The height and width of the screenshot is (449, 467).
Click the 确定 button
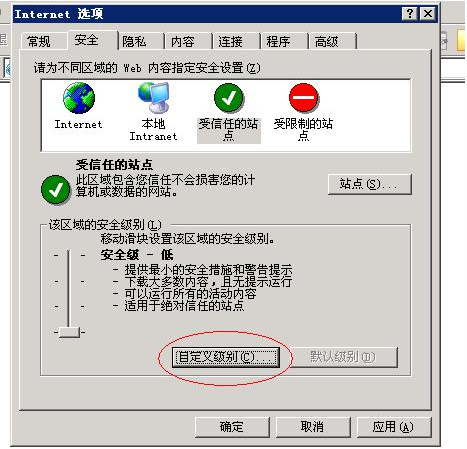232,427
